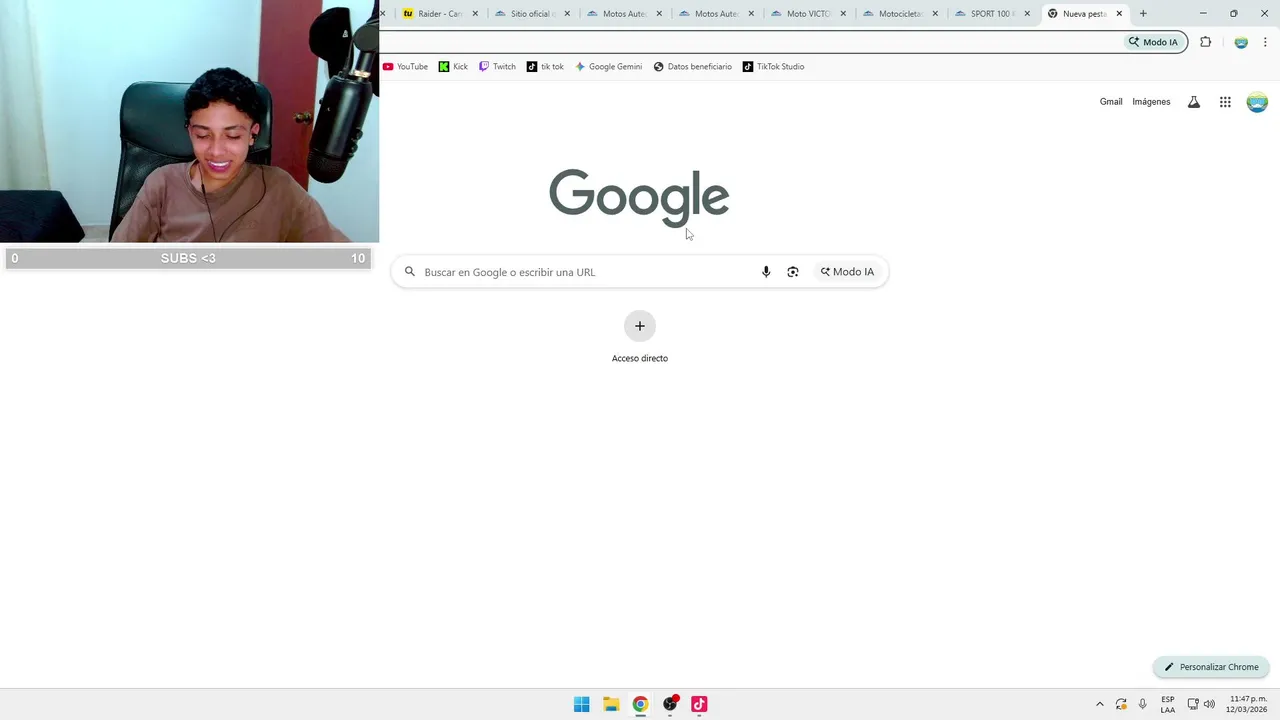Click the search magnifier icon in search box

coord(410,272)
